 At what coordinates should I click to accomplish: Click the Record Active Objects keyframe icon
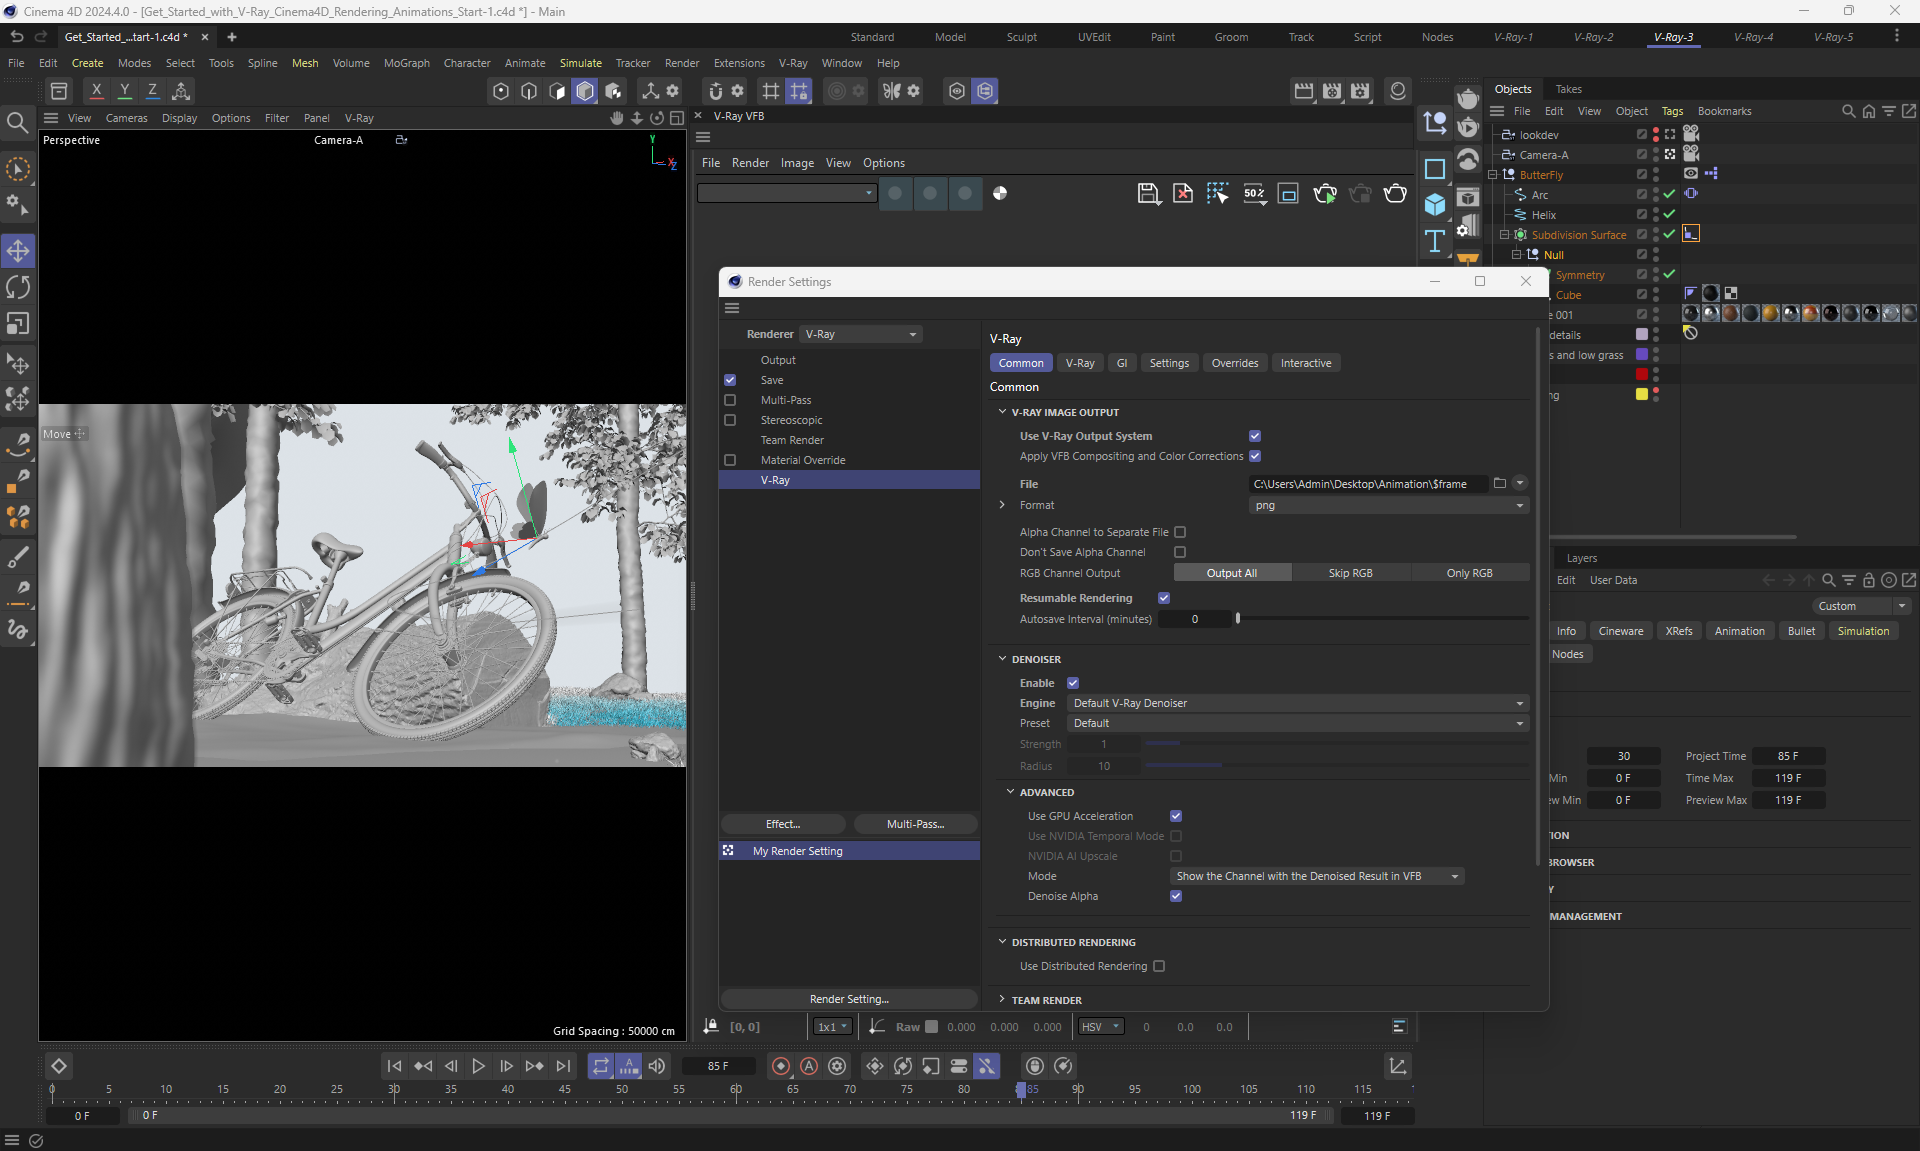(x=781, y=1066)
